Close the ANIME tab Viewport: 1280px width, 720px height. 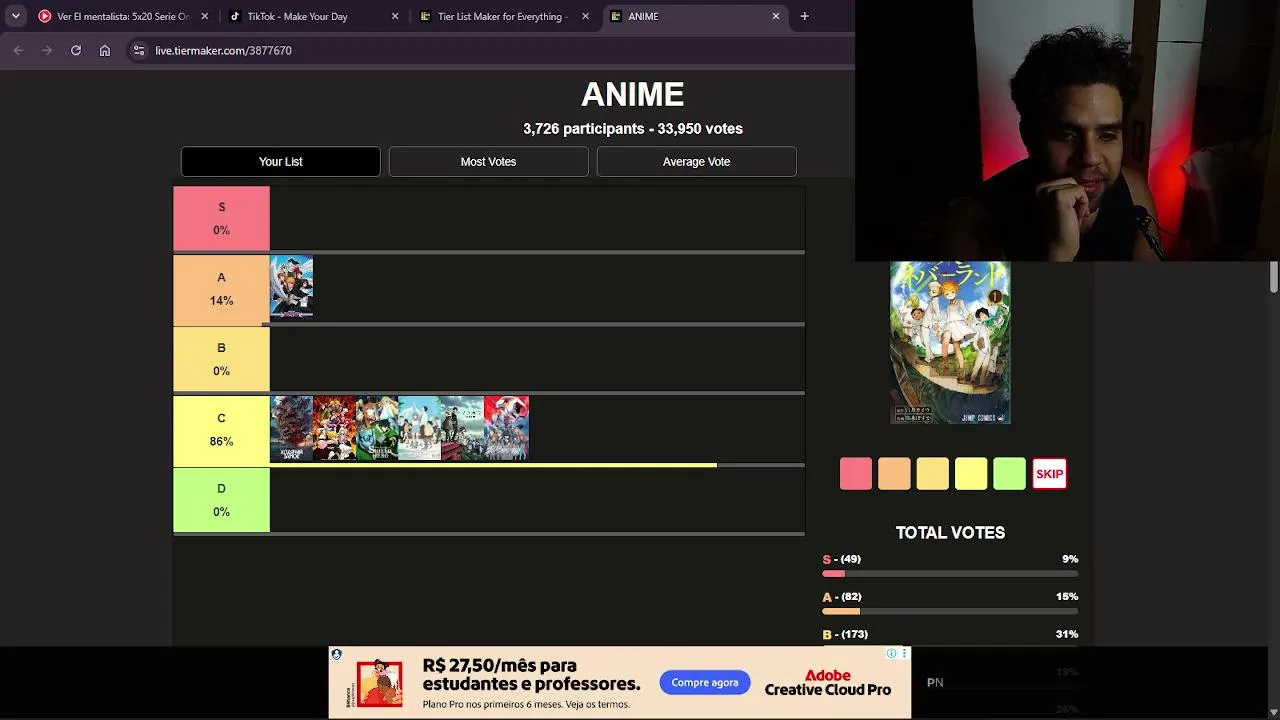click(x=775, y=16)
